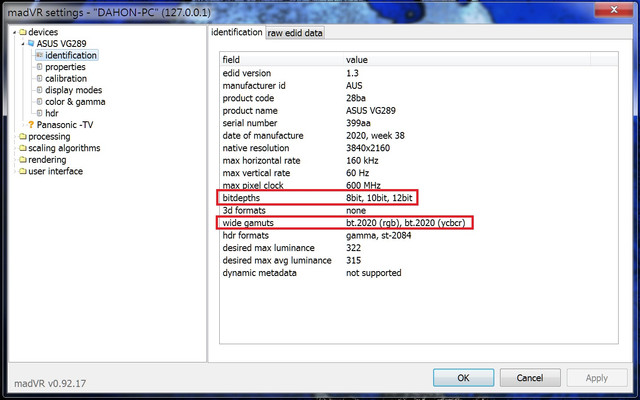640x400 pixels.
Task: Open the properties tree item
Action: 65,67
